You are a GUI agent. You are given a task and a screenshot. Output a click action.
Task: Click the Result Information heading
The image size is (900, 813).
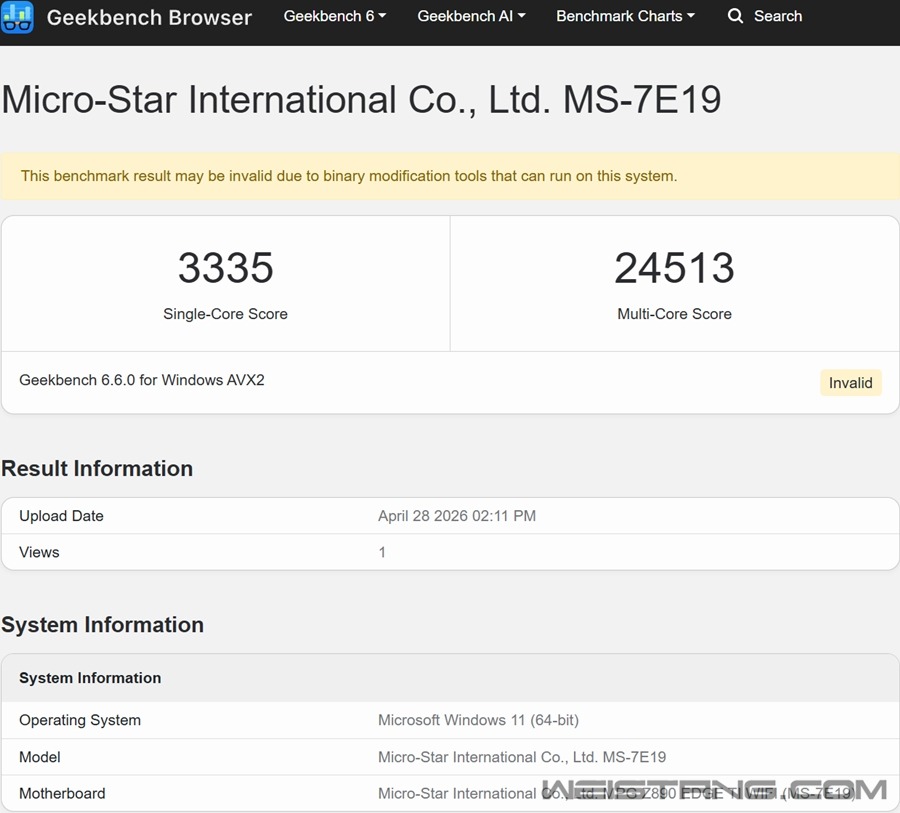click(x=97, y=469)
